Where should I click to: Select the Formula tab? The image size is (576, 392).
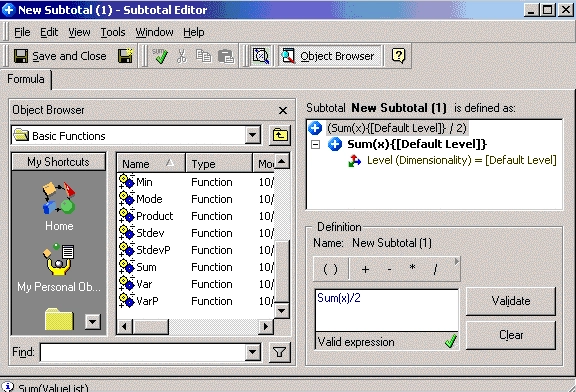(26, 79)
